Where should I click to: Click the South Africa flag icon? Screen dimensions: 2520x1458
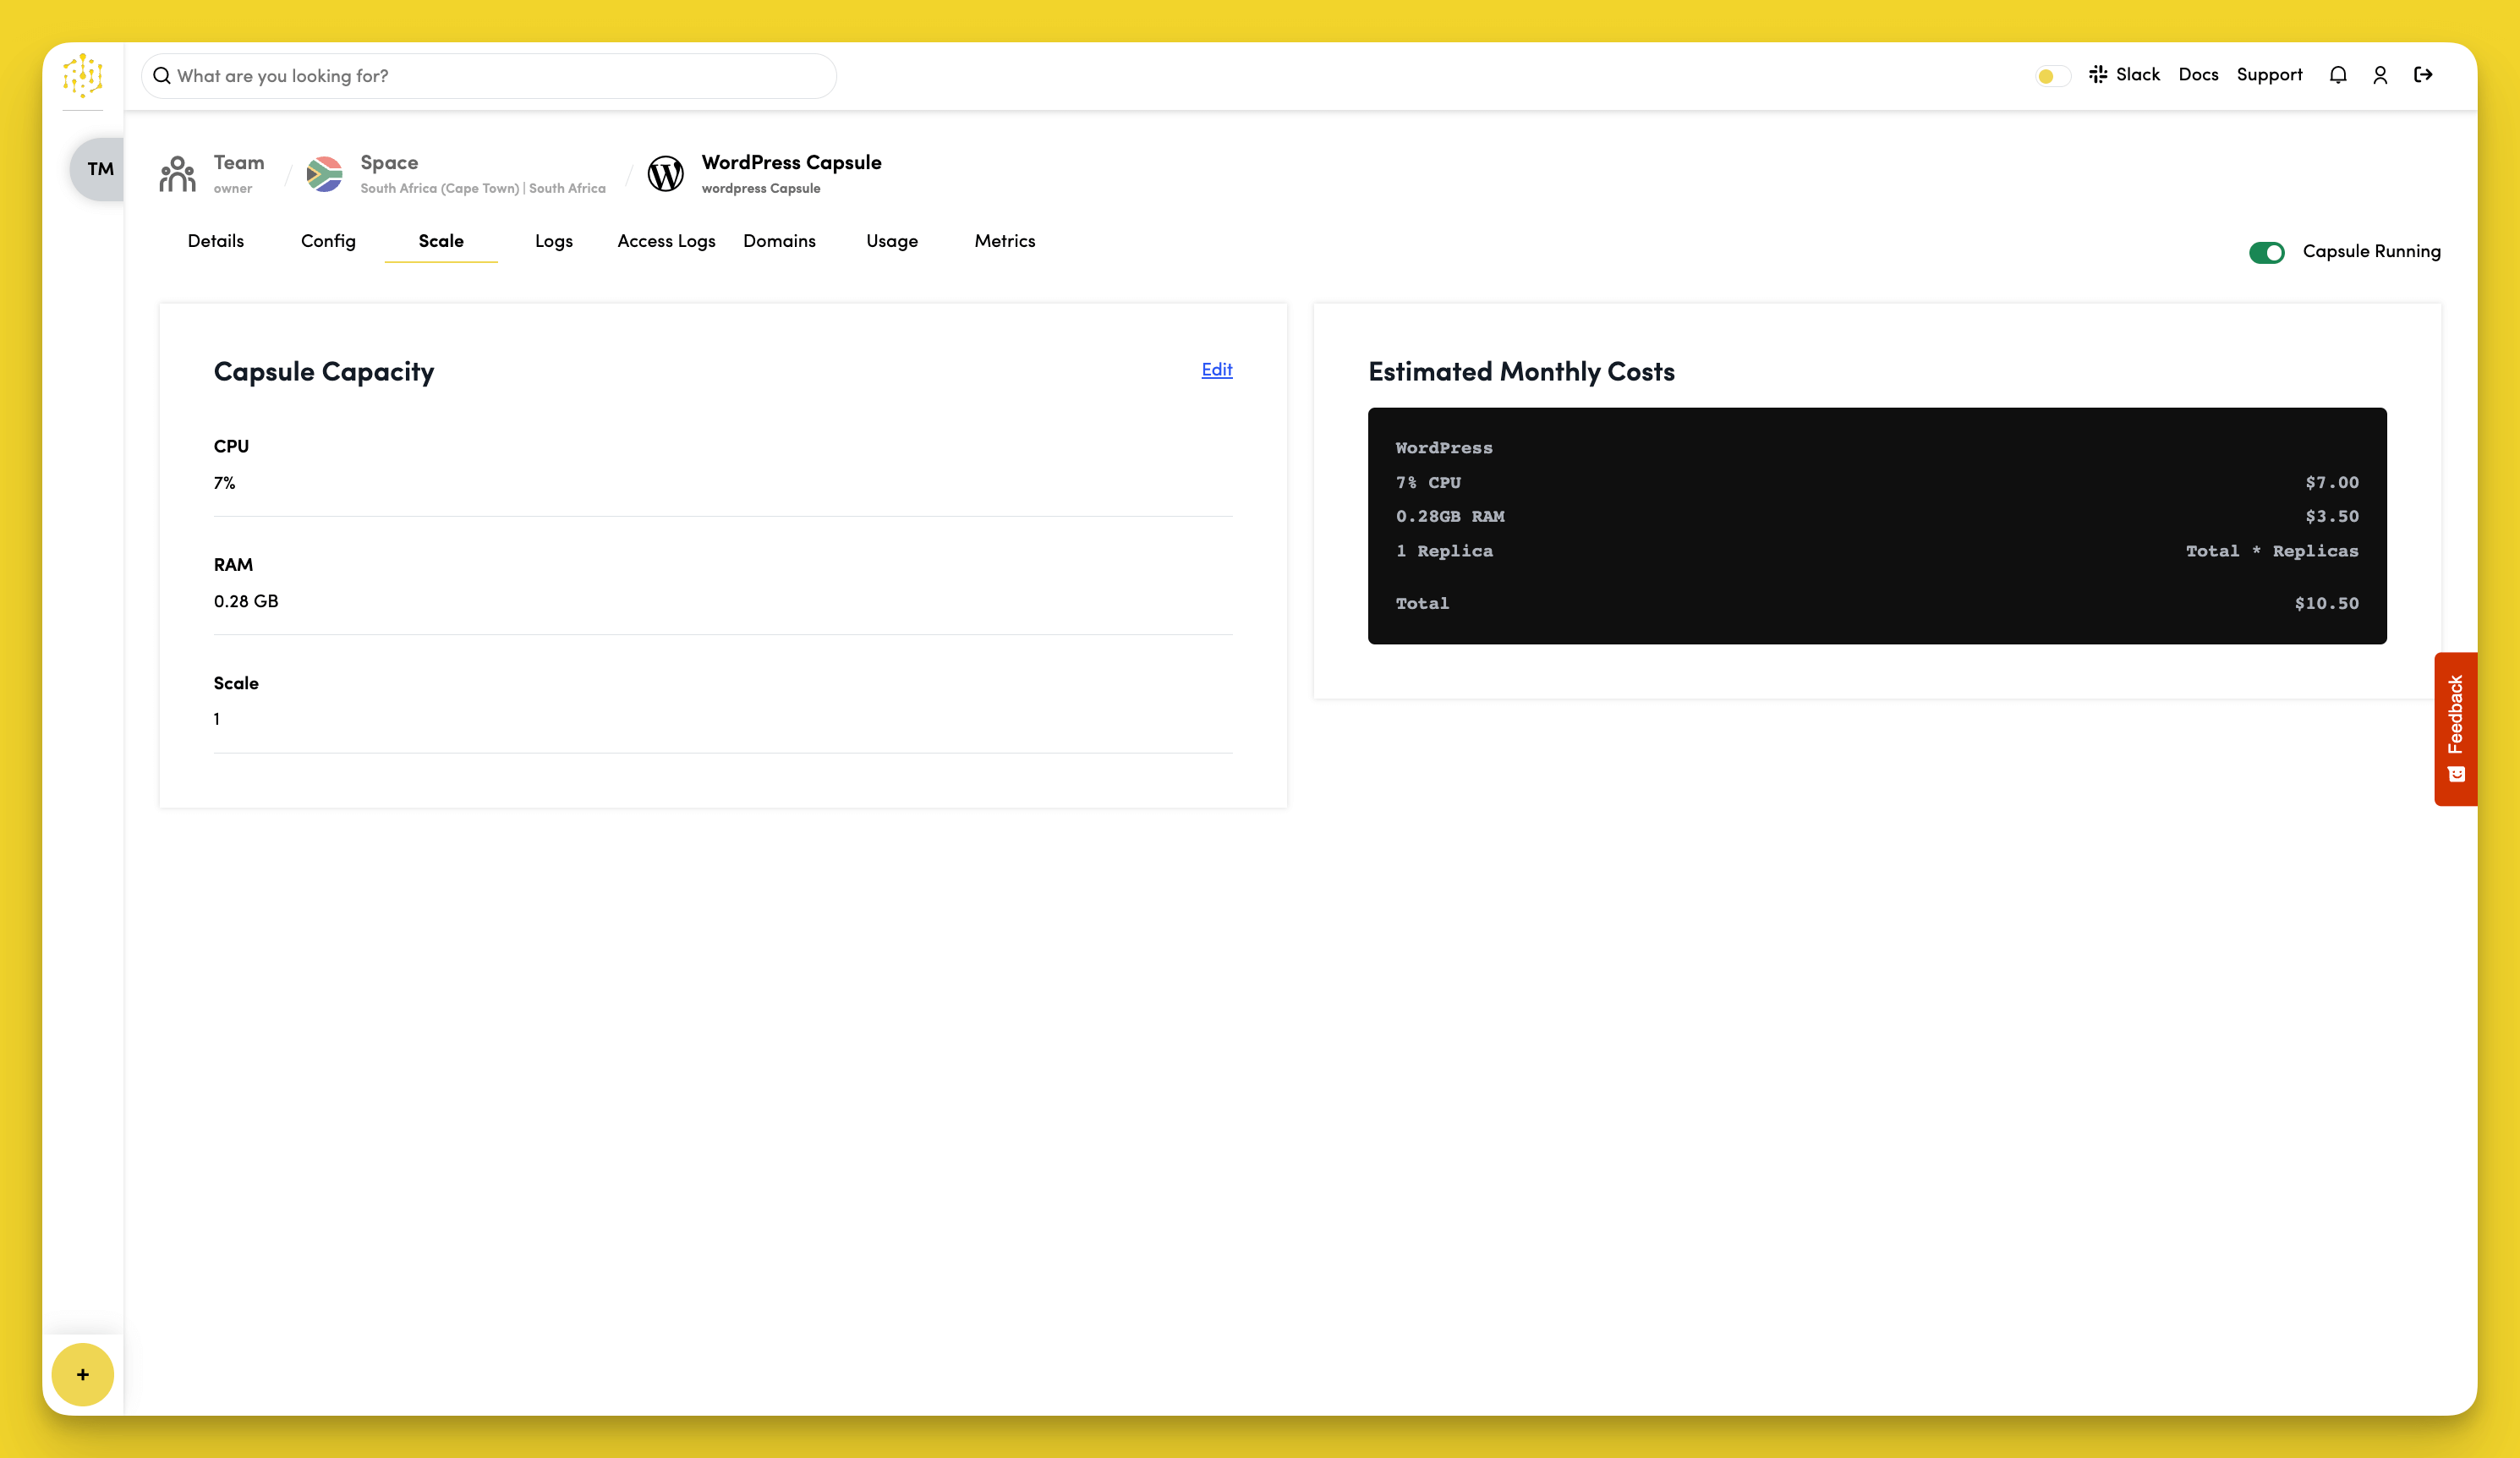click(x=324, y=174)
